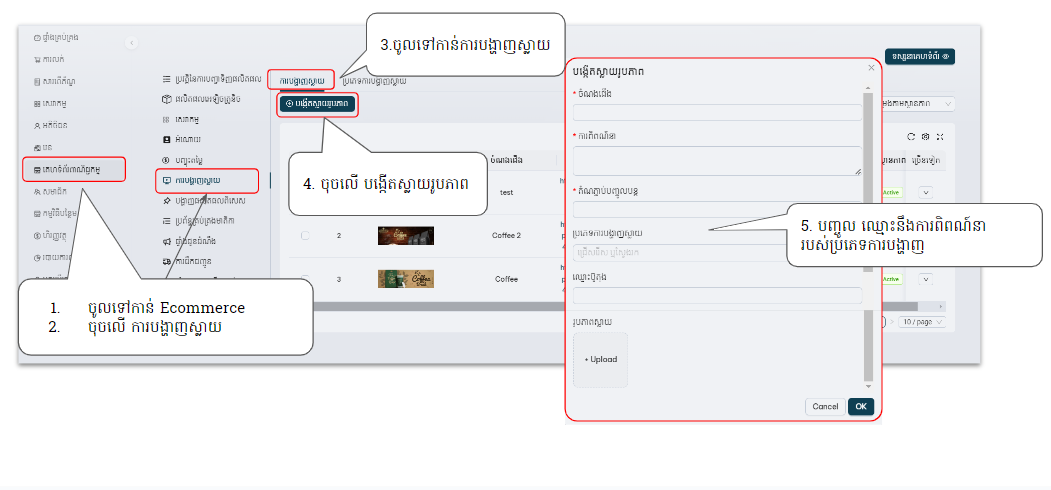Select the radio button for row 2
This screenshot has width=1051, height=490.
305,235
